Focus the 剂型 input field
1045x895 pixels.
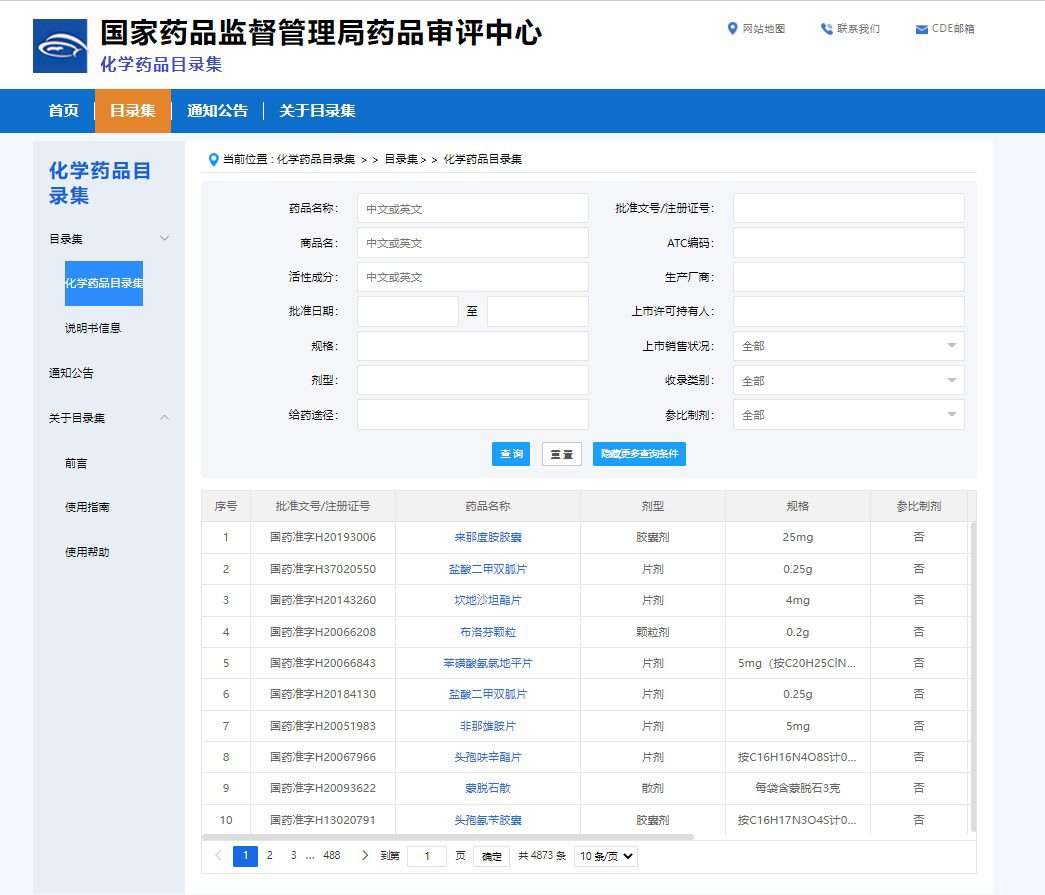(473, 380)
